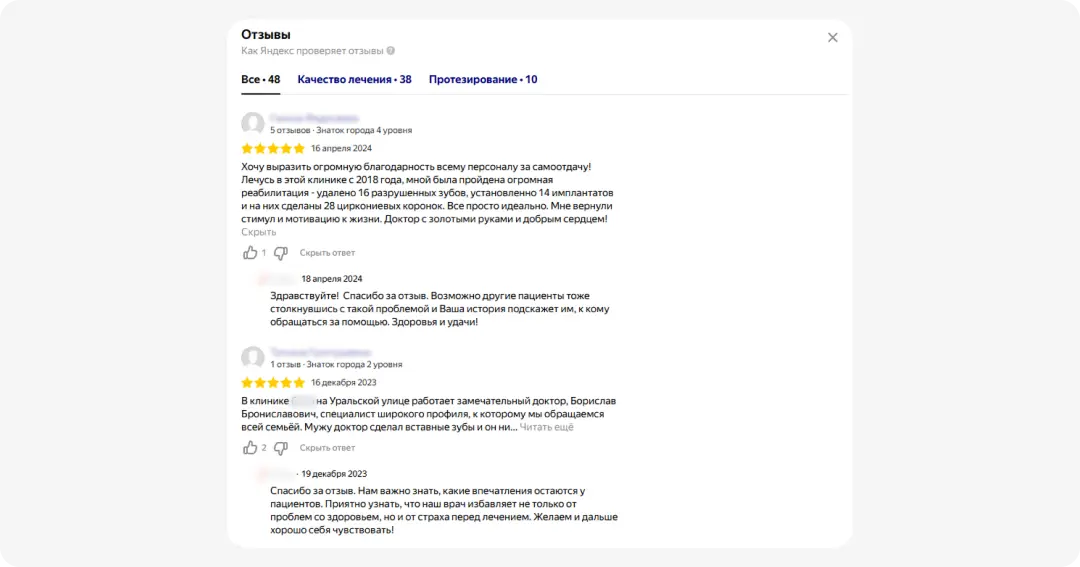Expand the second review with "Читать ещё"

546,427
